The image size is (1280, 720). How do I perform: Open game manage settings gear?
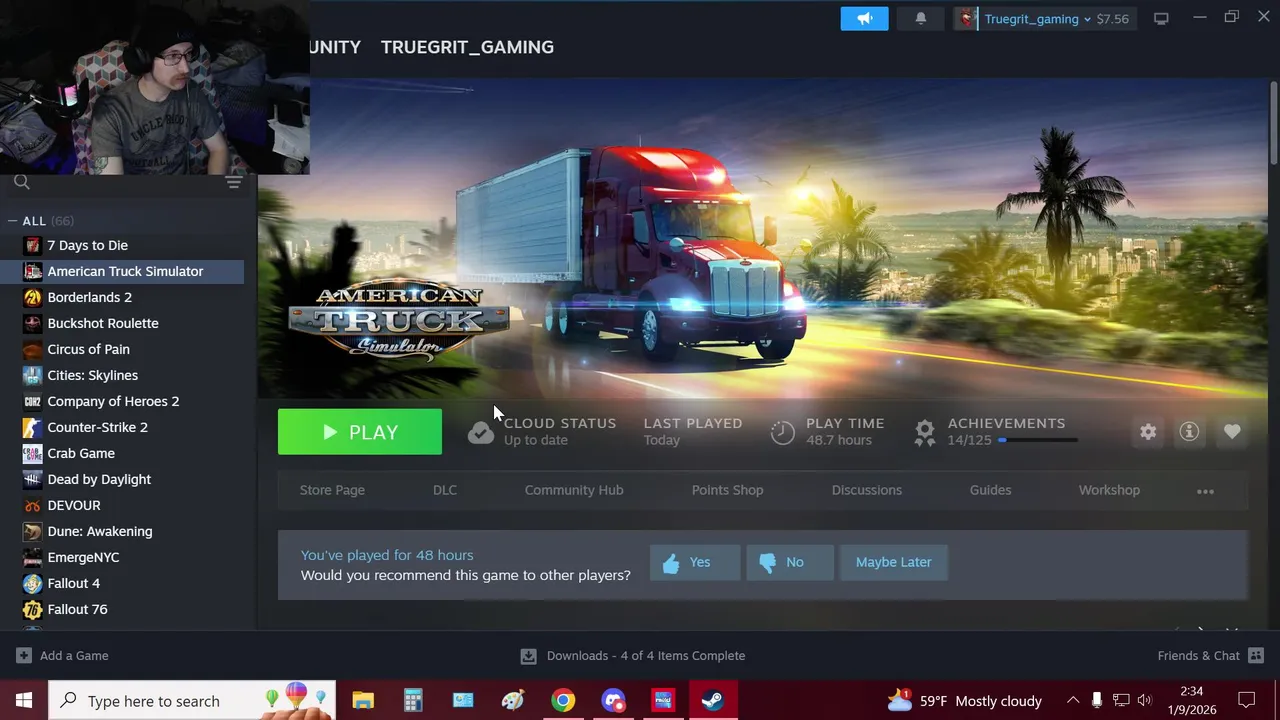(1148, 432)
